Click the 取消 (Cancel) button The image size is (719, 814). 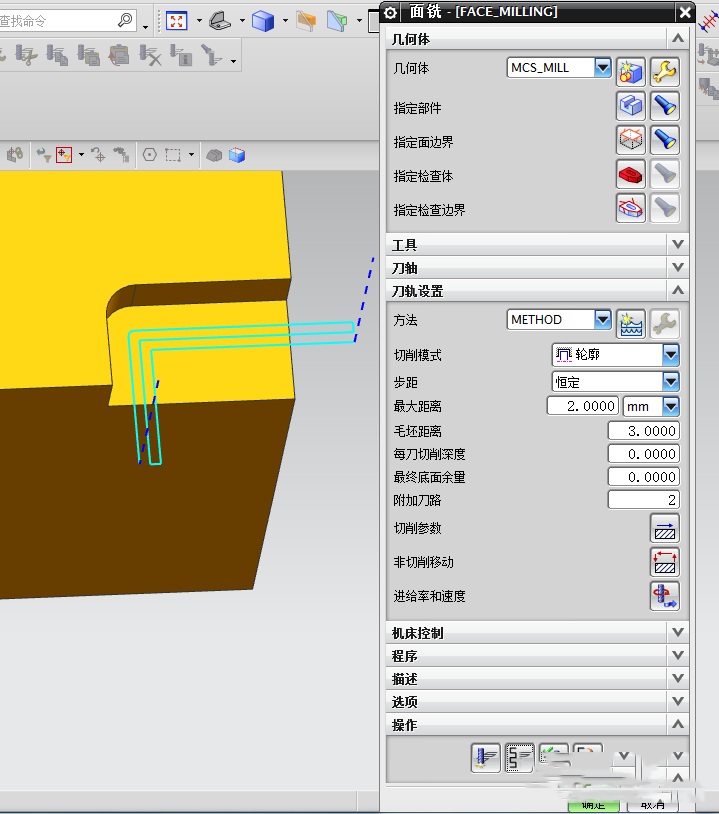pos(653,805)
